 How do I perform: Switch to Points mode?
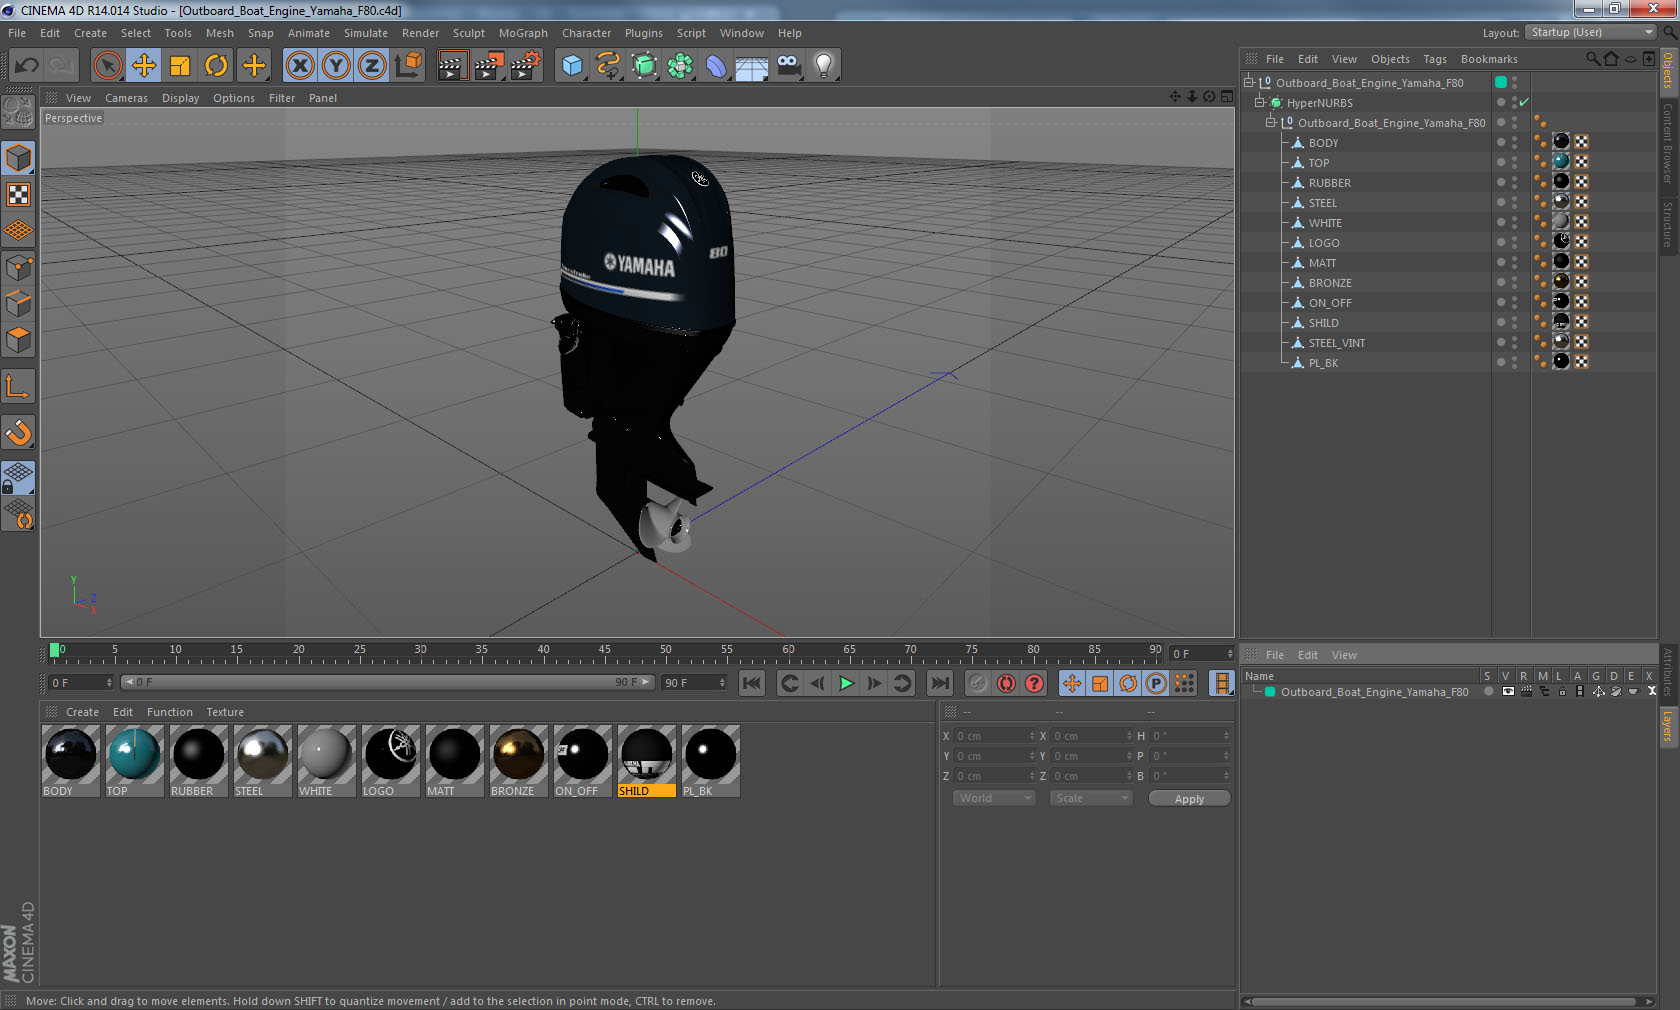coord(18,268)
